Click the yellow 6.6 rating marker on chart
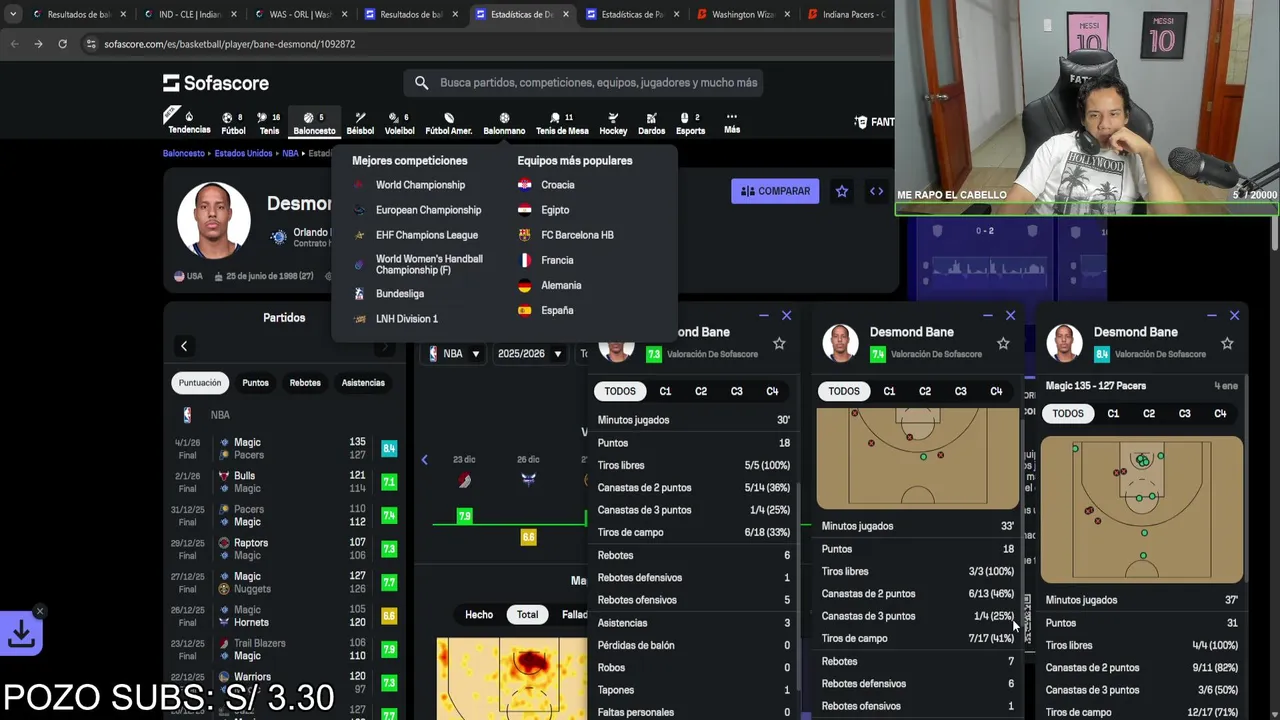This screenshot has width=1280, height=720. point(528,537)
